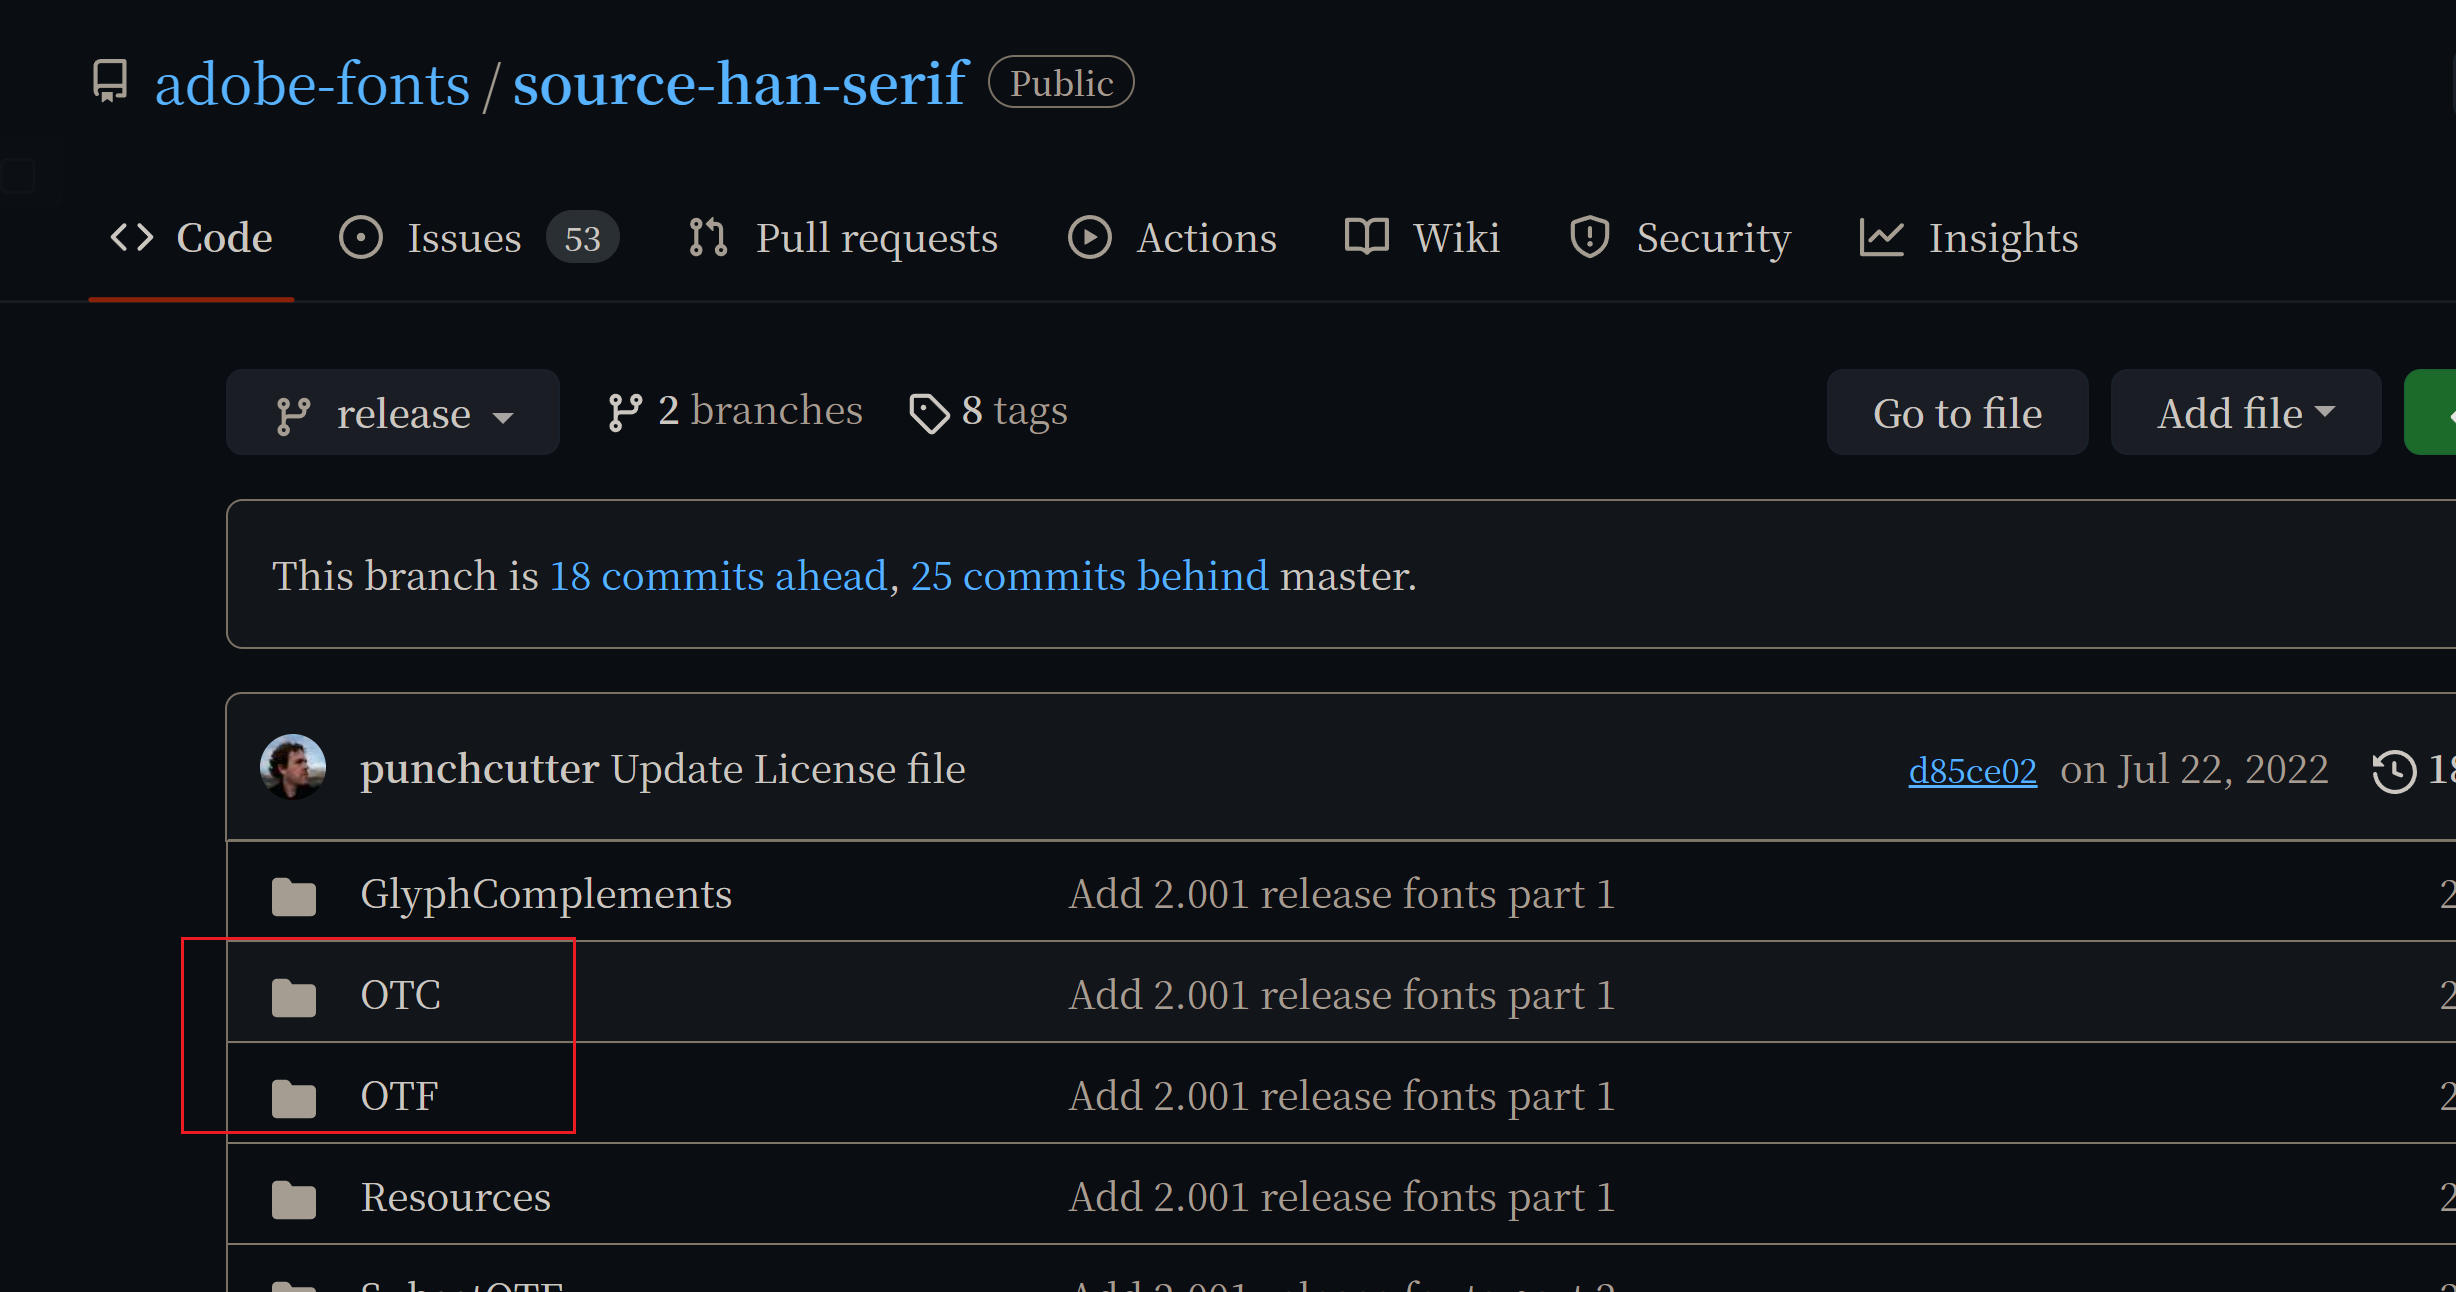Select the Actions play icon
Screen dimensions: 2456x1292
coord(1089,238)
